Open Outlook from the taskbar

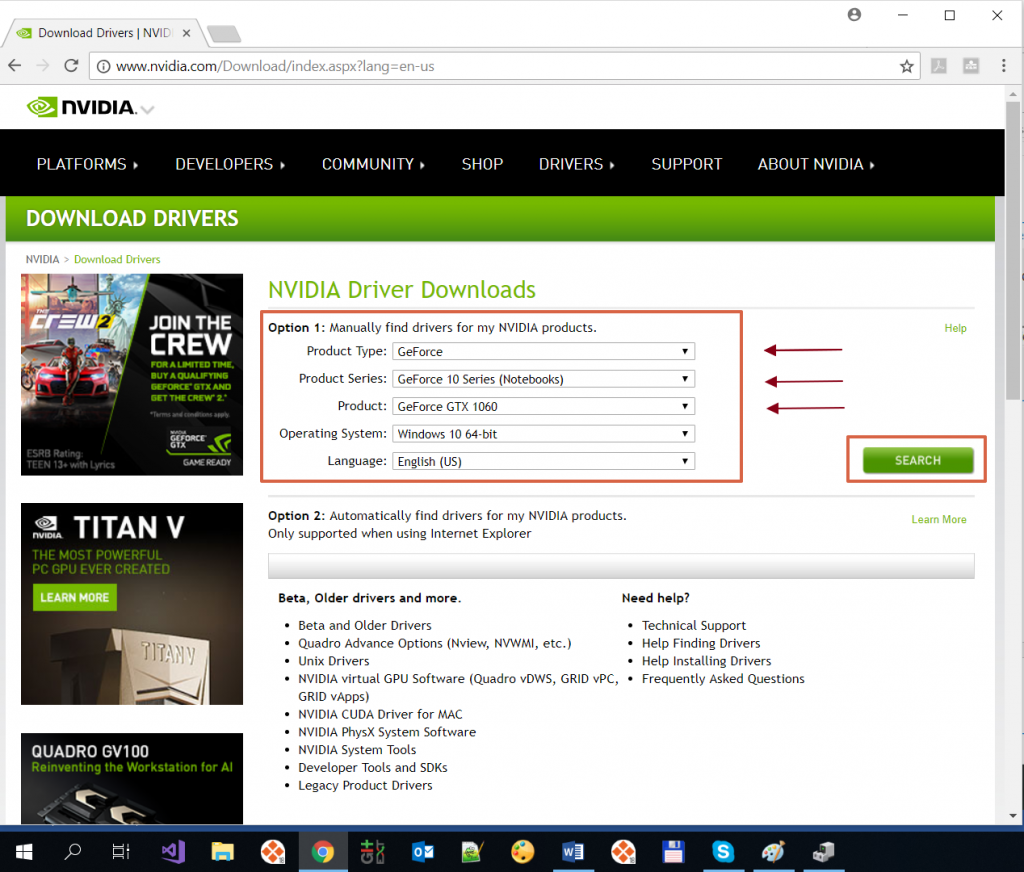click(422, 851)
